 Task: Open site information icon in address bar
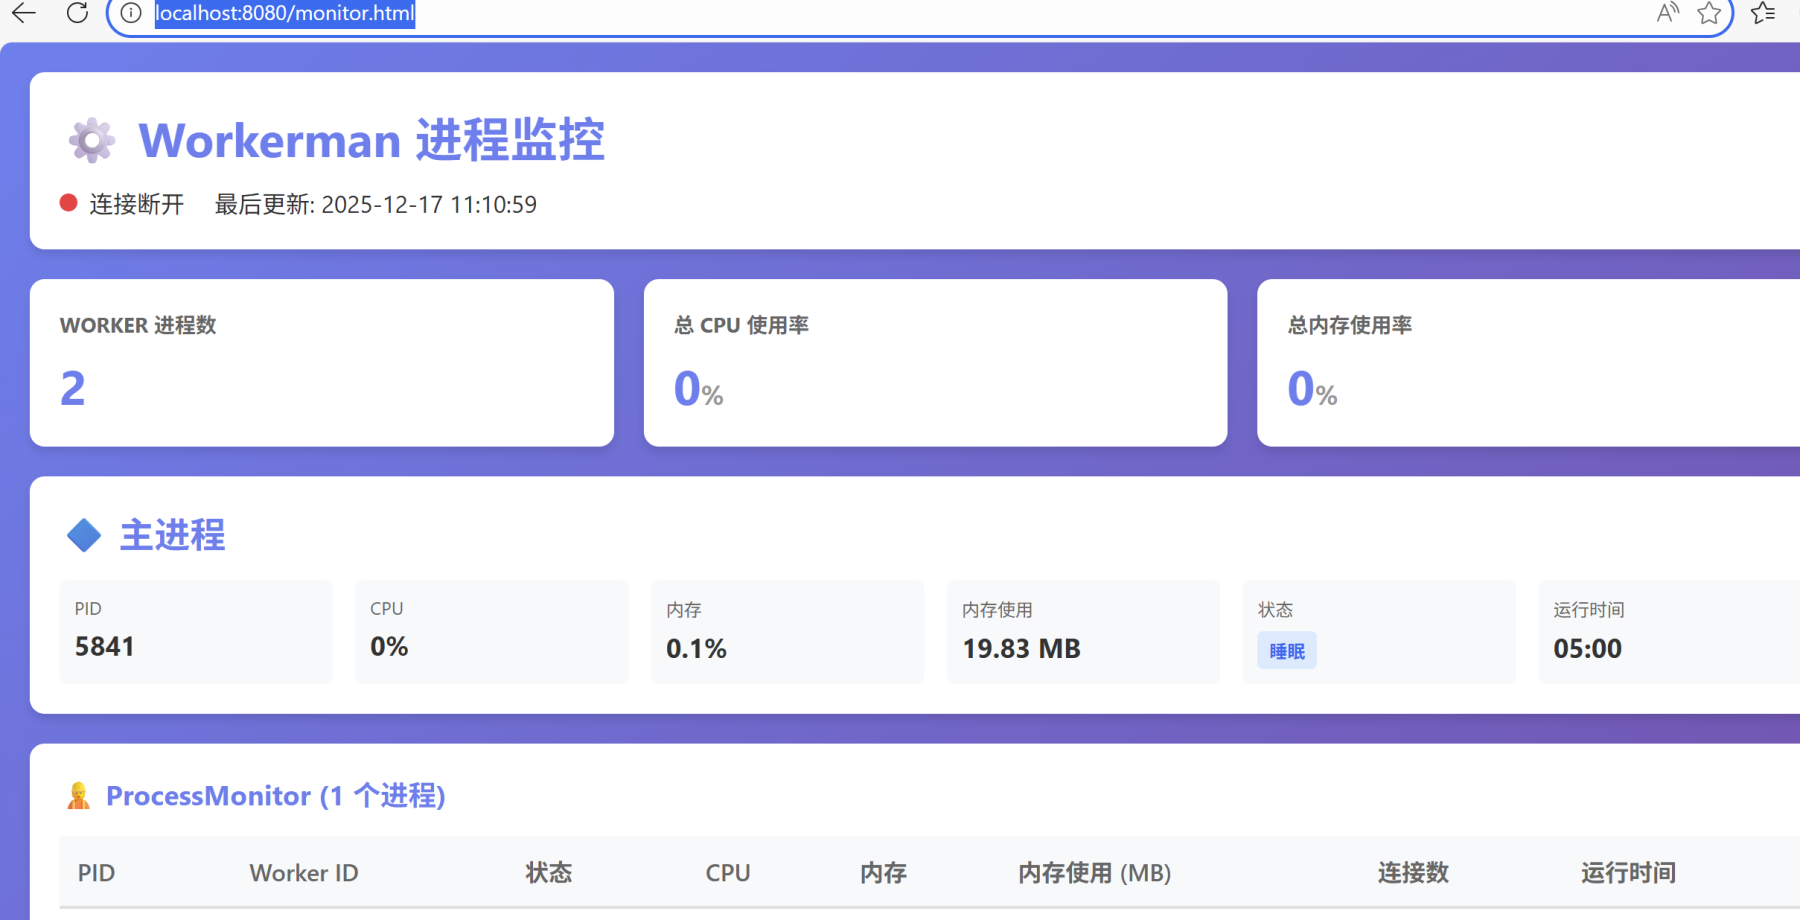tap(131, 13)
